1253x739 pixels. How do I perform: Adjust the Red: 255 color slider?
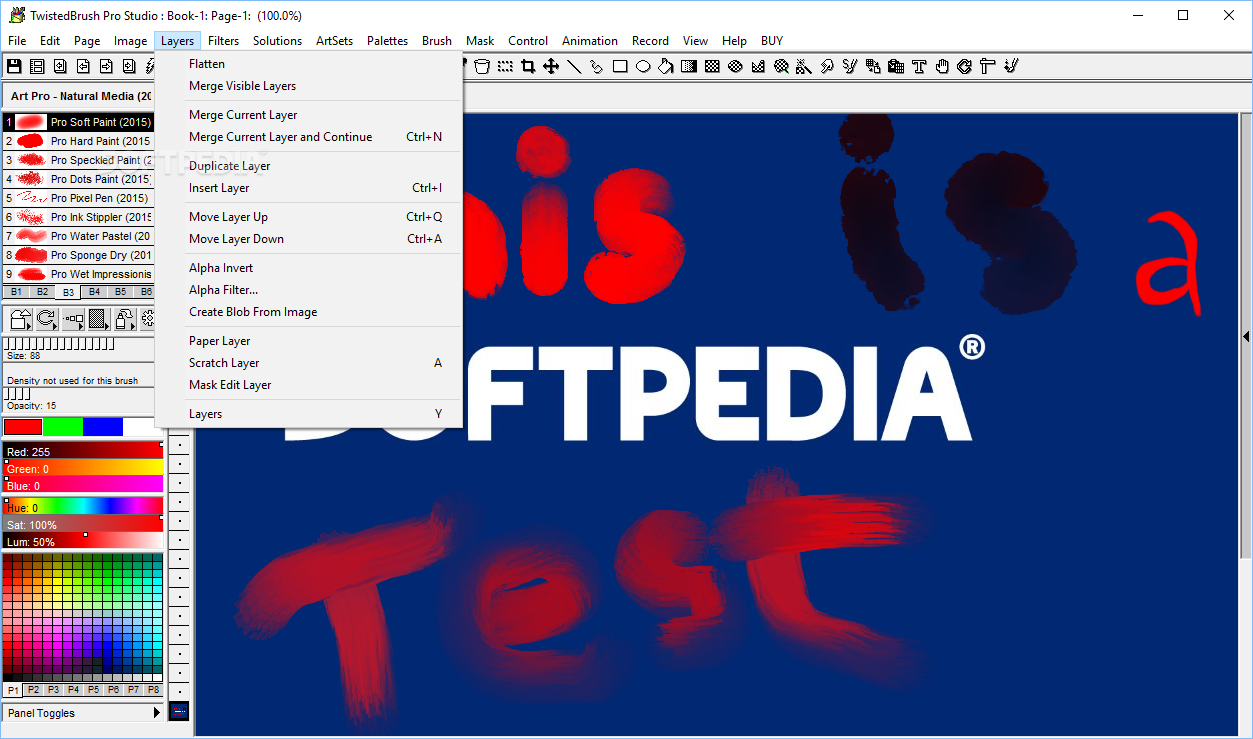pos(83,451)
